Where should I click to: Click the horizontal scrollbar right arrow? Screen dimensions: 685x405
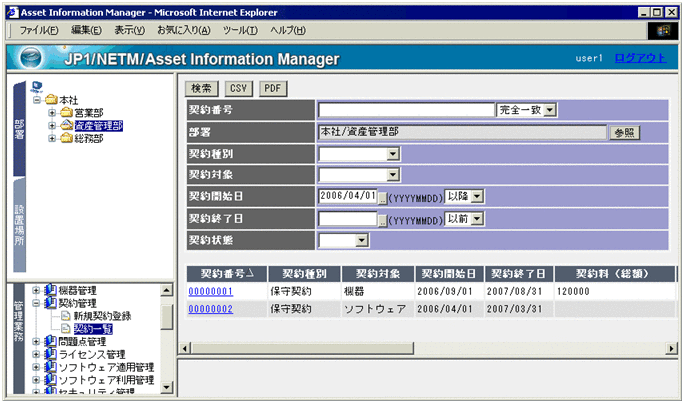(x=671, y=348)
